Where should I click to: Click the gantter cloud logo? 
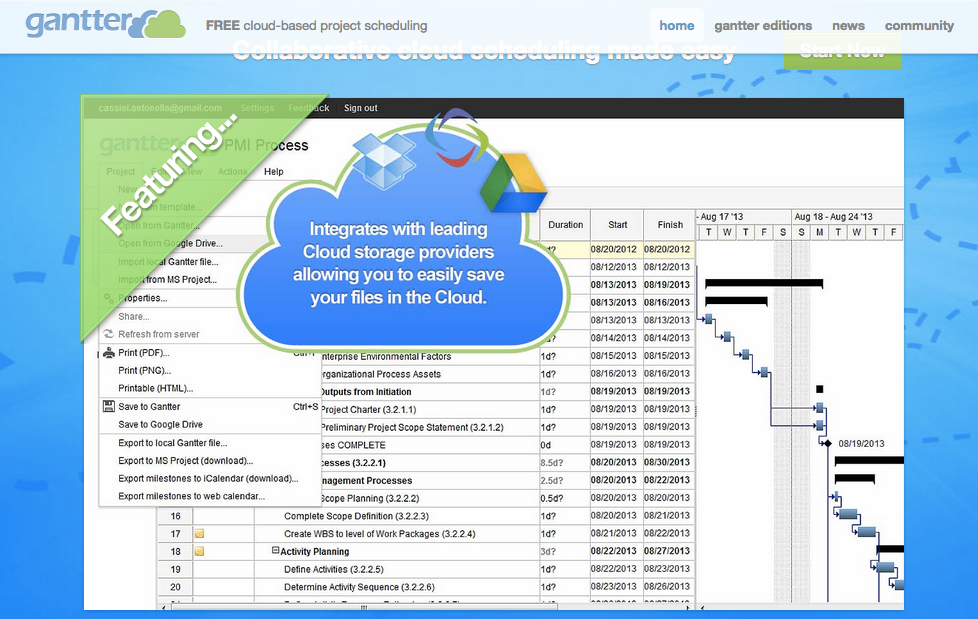point(105,24)
